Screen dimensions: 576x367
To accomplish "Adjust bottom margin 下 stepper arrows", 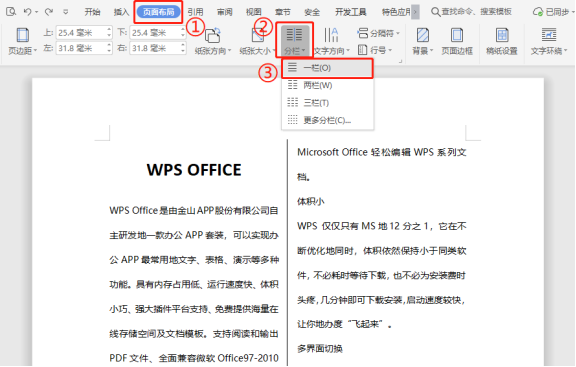I will coord(183,33).
